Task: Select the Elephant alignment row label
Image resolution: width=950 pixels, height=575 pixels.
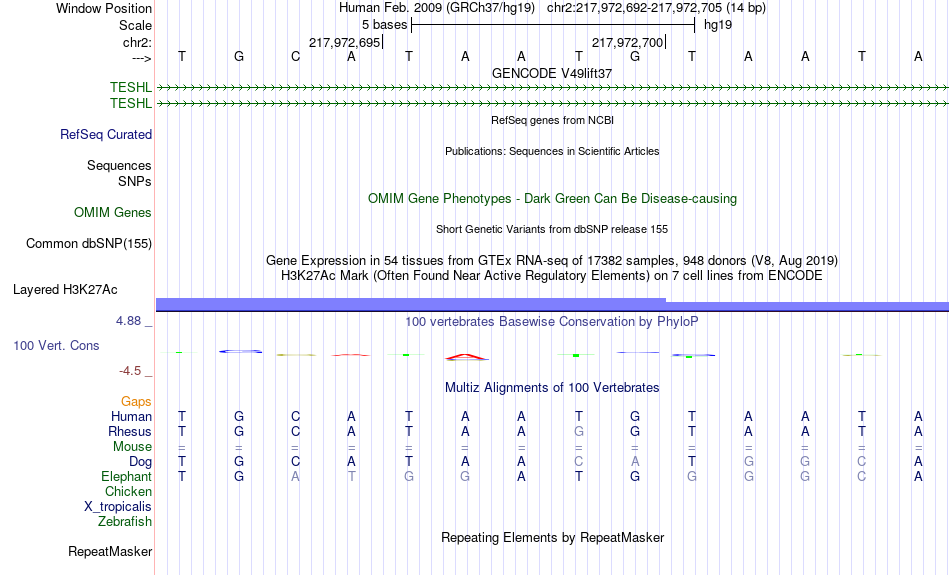Action: point(126,477)
